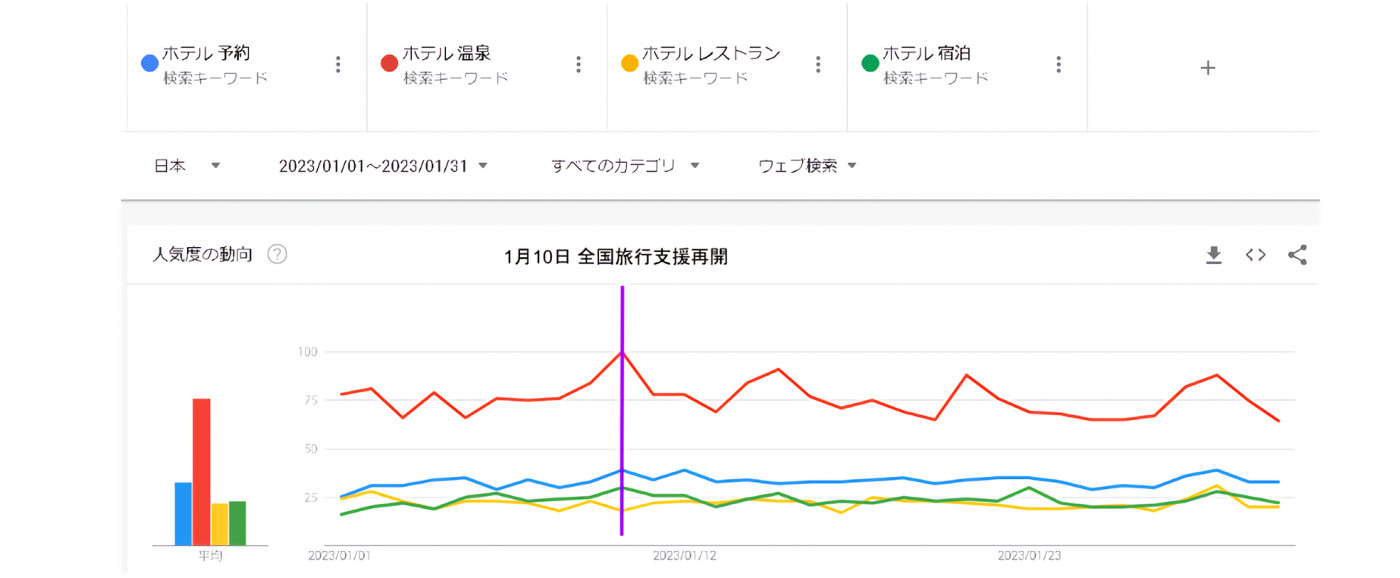Open more options for ホテル レストラン term
The width and height of the screenshot is (1400, 578).
(x=818, y=65)
